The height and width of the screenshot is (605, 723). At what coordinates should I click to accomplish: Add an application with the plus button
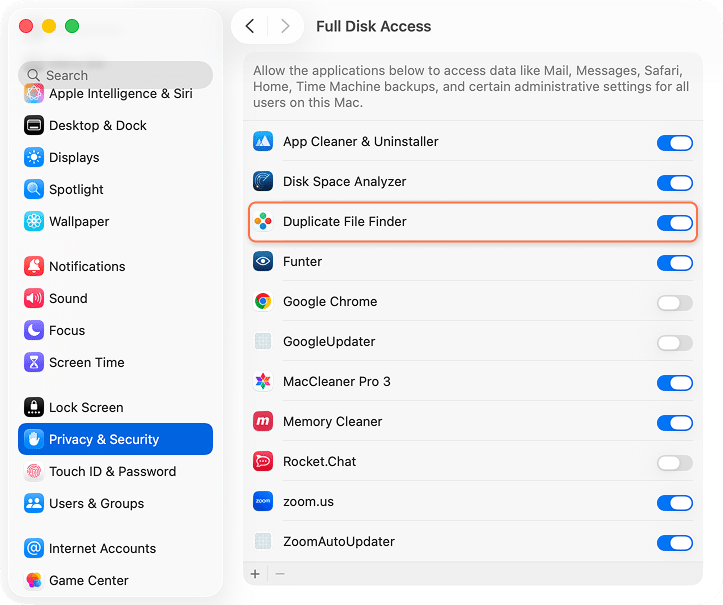tap(255, 574)
